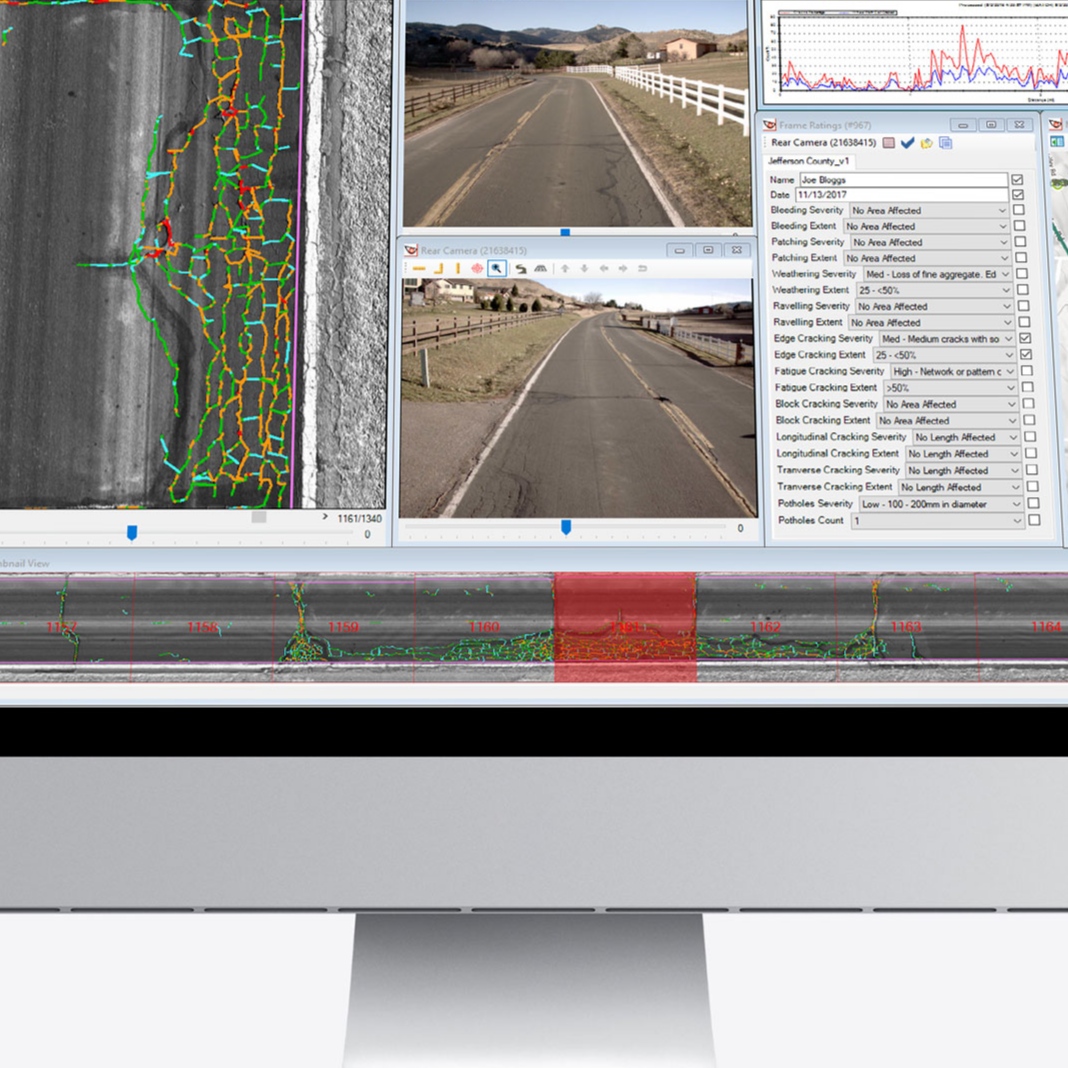Click the perspective view icon in Rear Camera toolbar
The image size is (1068, 1068).
click(541, 269)
